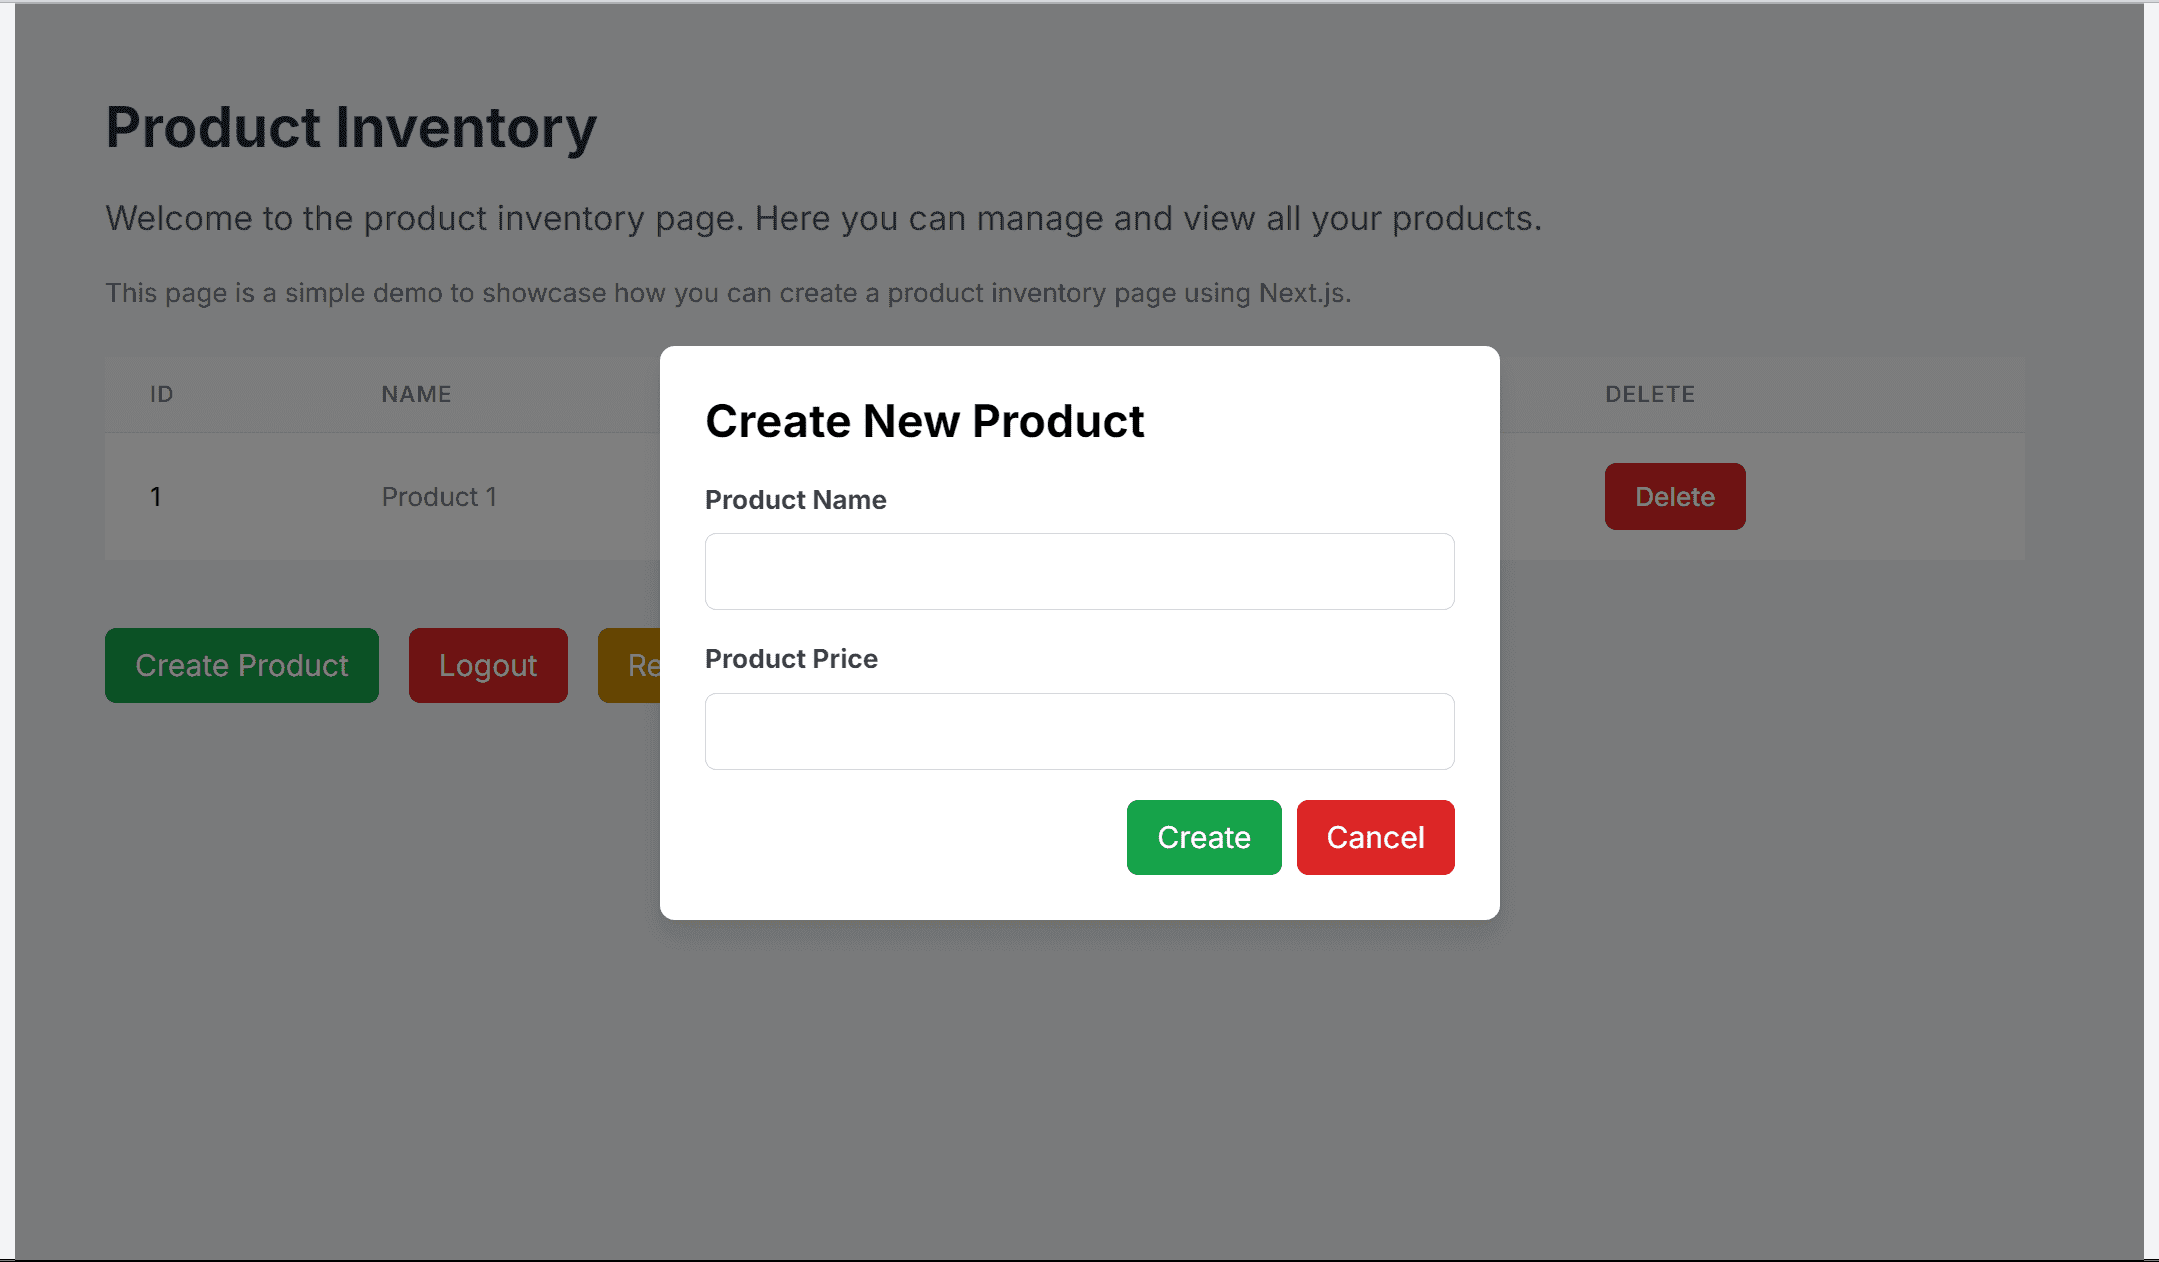
Task: Click the ID column header
Action: coord(162,394)
